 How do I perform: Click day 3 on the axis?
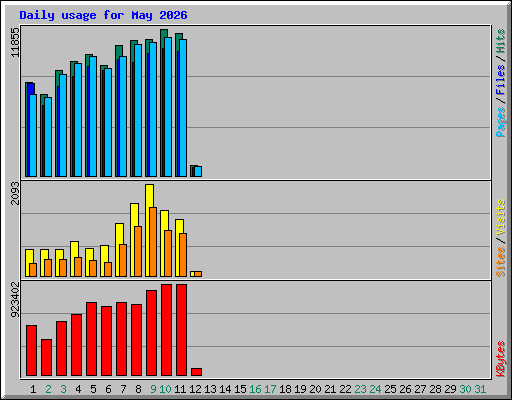point(63,389)
